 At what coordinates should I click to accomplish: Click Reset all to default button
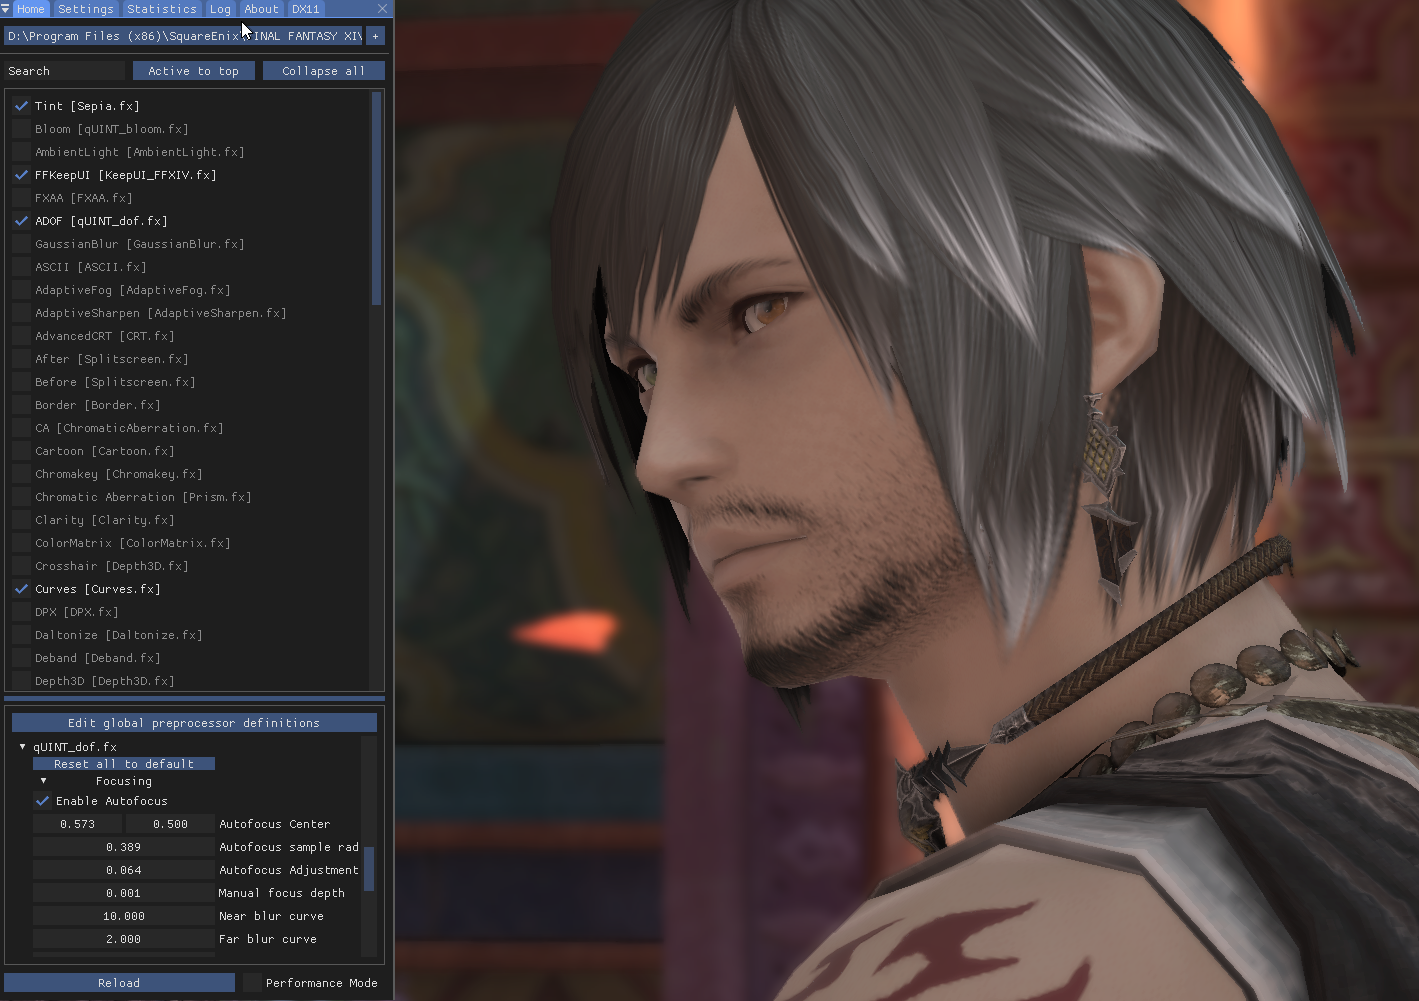pos(124,764)
